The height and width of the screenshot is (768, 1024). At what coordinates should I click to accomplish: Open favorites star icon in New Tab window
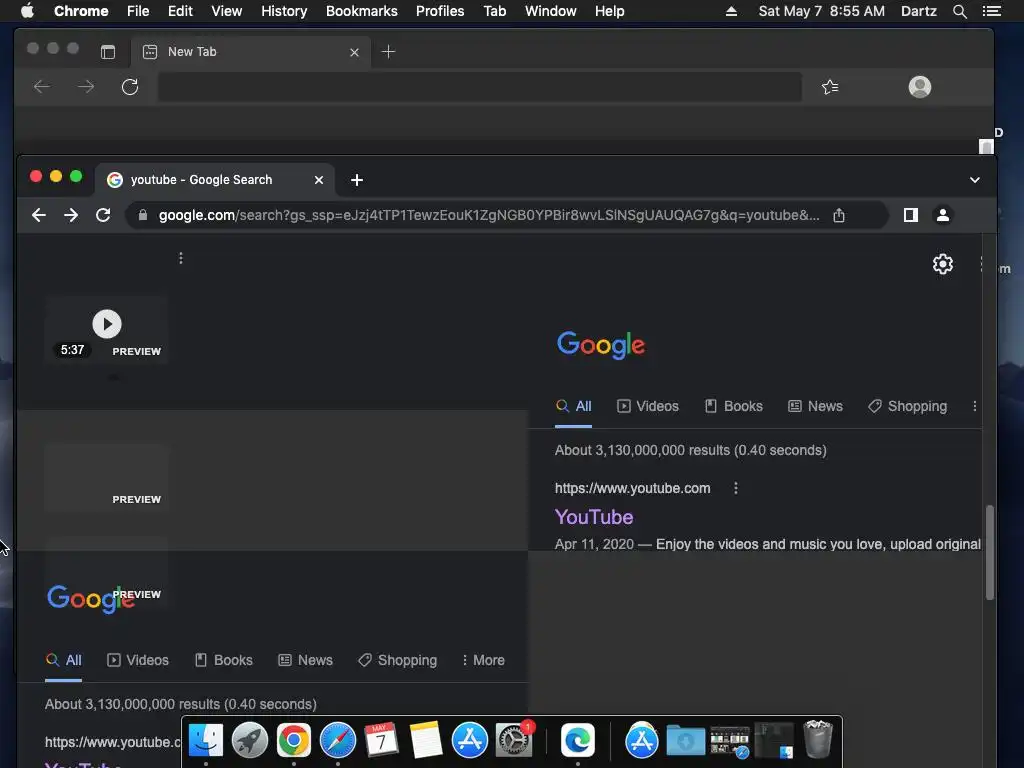pos(830,87)
